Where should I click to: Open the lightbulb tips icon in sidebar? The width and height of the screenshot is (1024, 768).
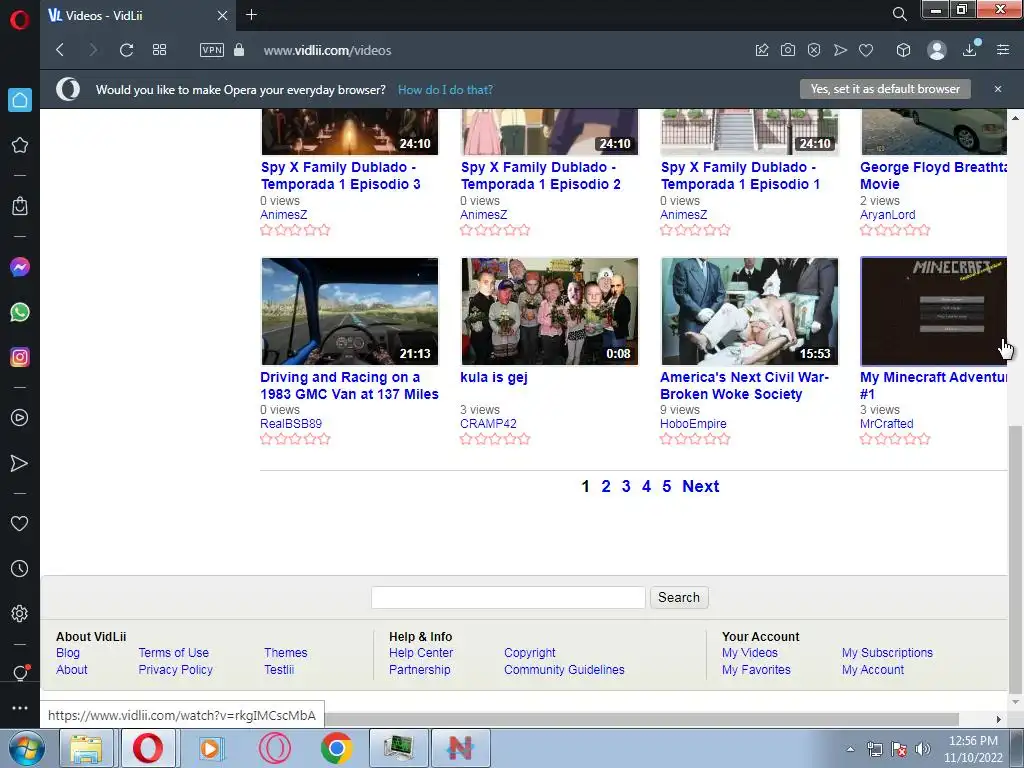pyautogui.click(x=20, y=673)
